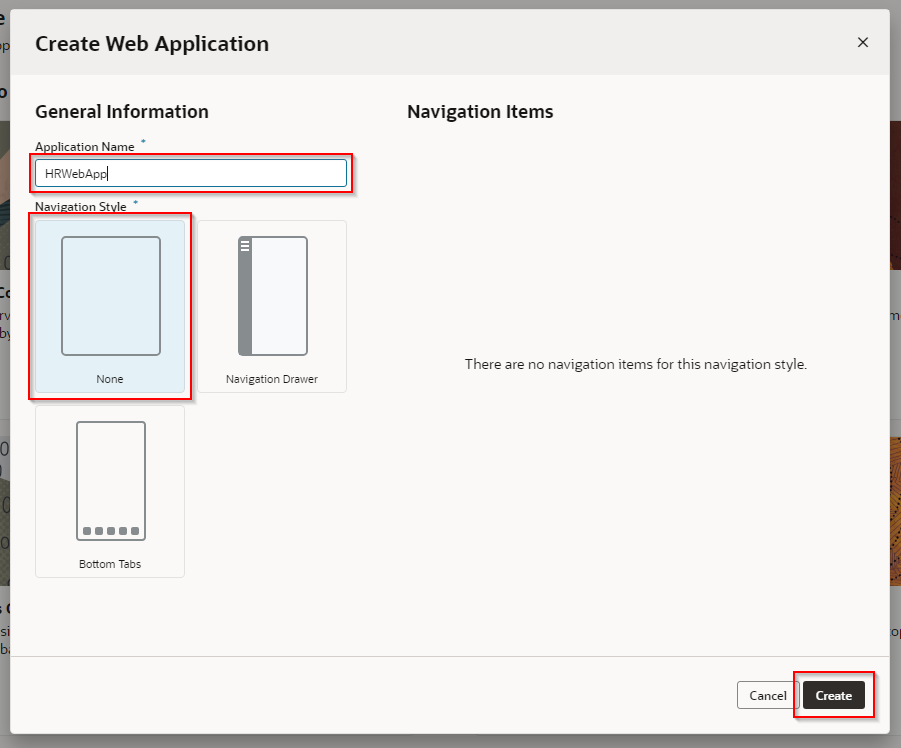Viewport: 901px width, 748px height.
Task: Choose the Navigation Drawer layout icon
Action: (272, 296)
